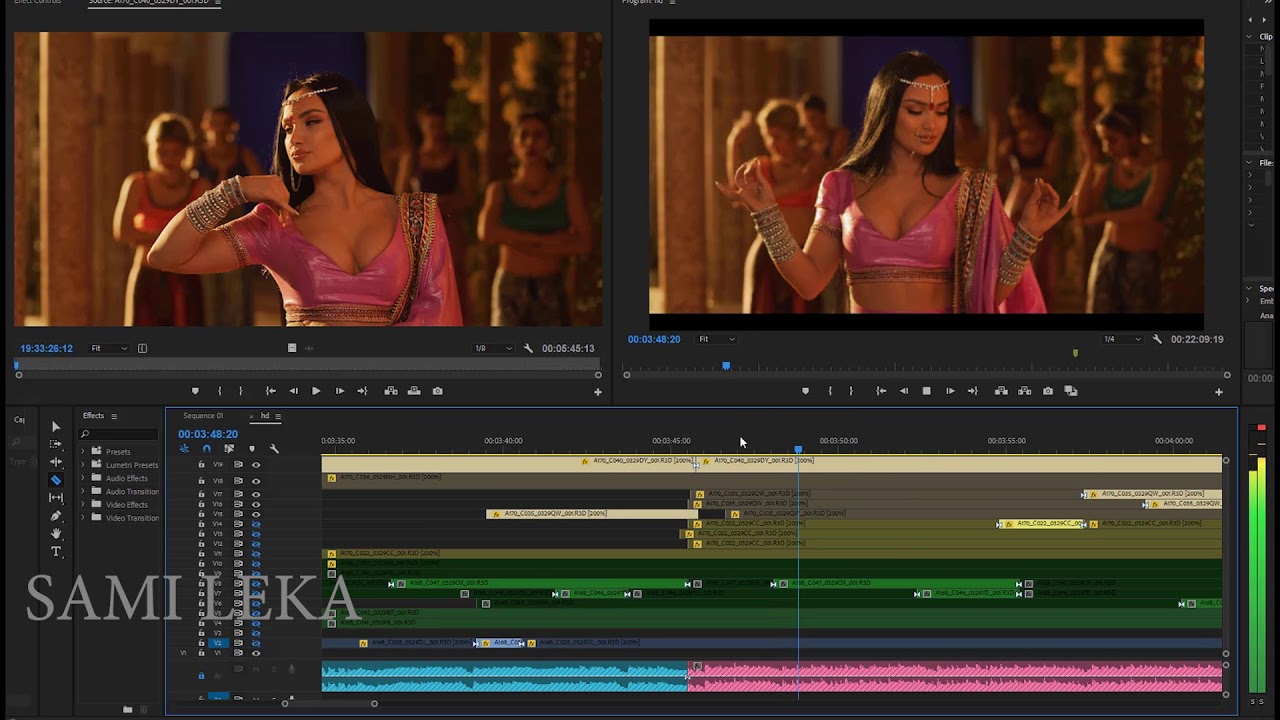This screenshot has width=1280, height=720.
Task: Open Button Editor plus in Source Monitor
Action: (x=598, y=392)
